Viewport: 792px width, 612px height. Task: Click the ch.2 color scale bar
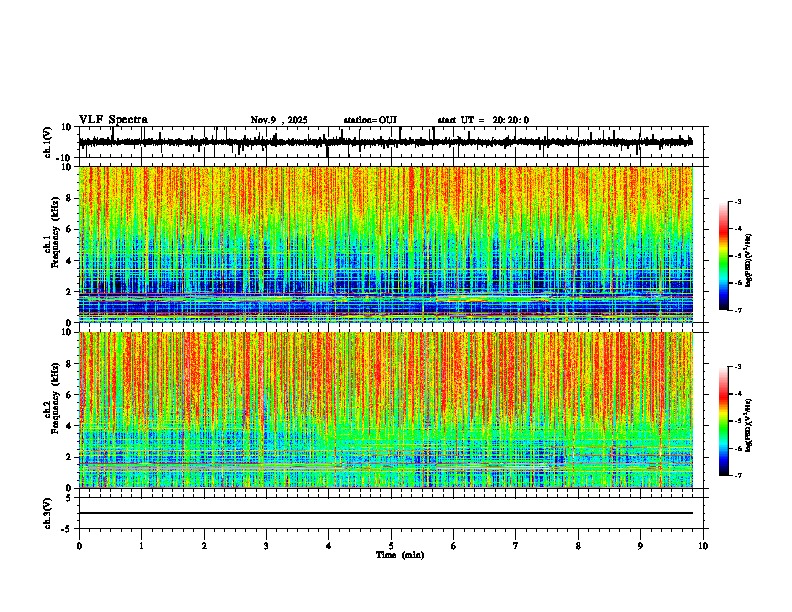pyautogui.click(x=724, y=421)
